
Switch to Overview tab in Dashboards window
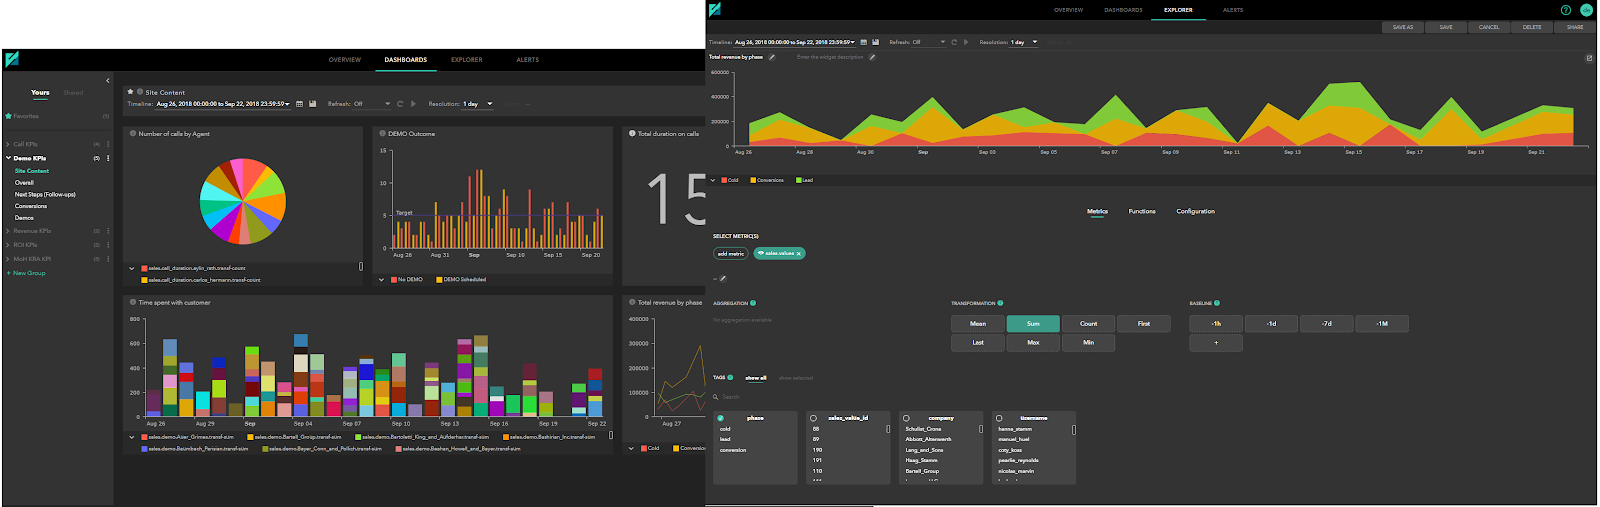pyautogui.click(x=345, y=60)
